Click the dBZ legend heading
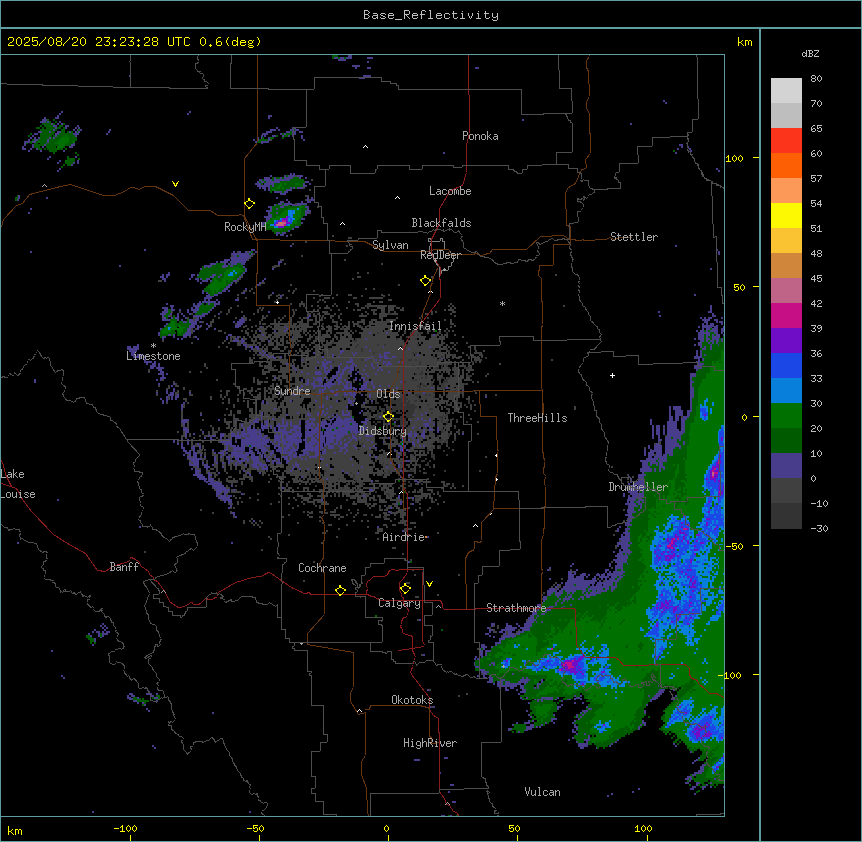 810,53
